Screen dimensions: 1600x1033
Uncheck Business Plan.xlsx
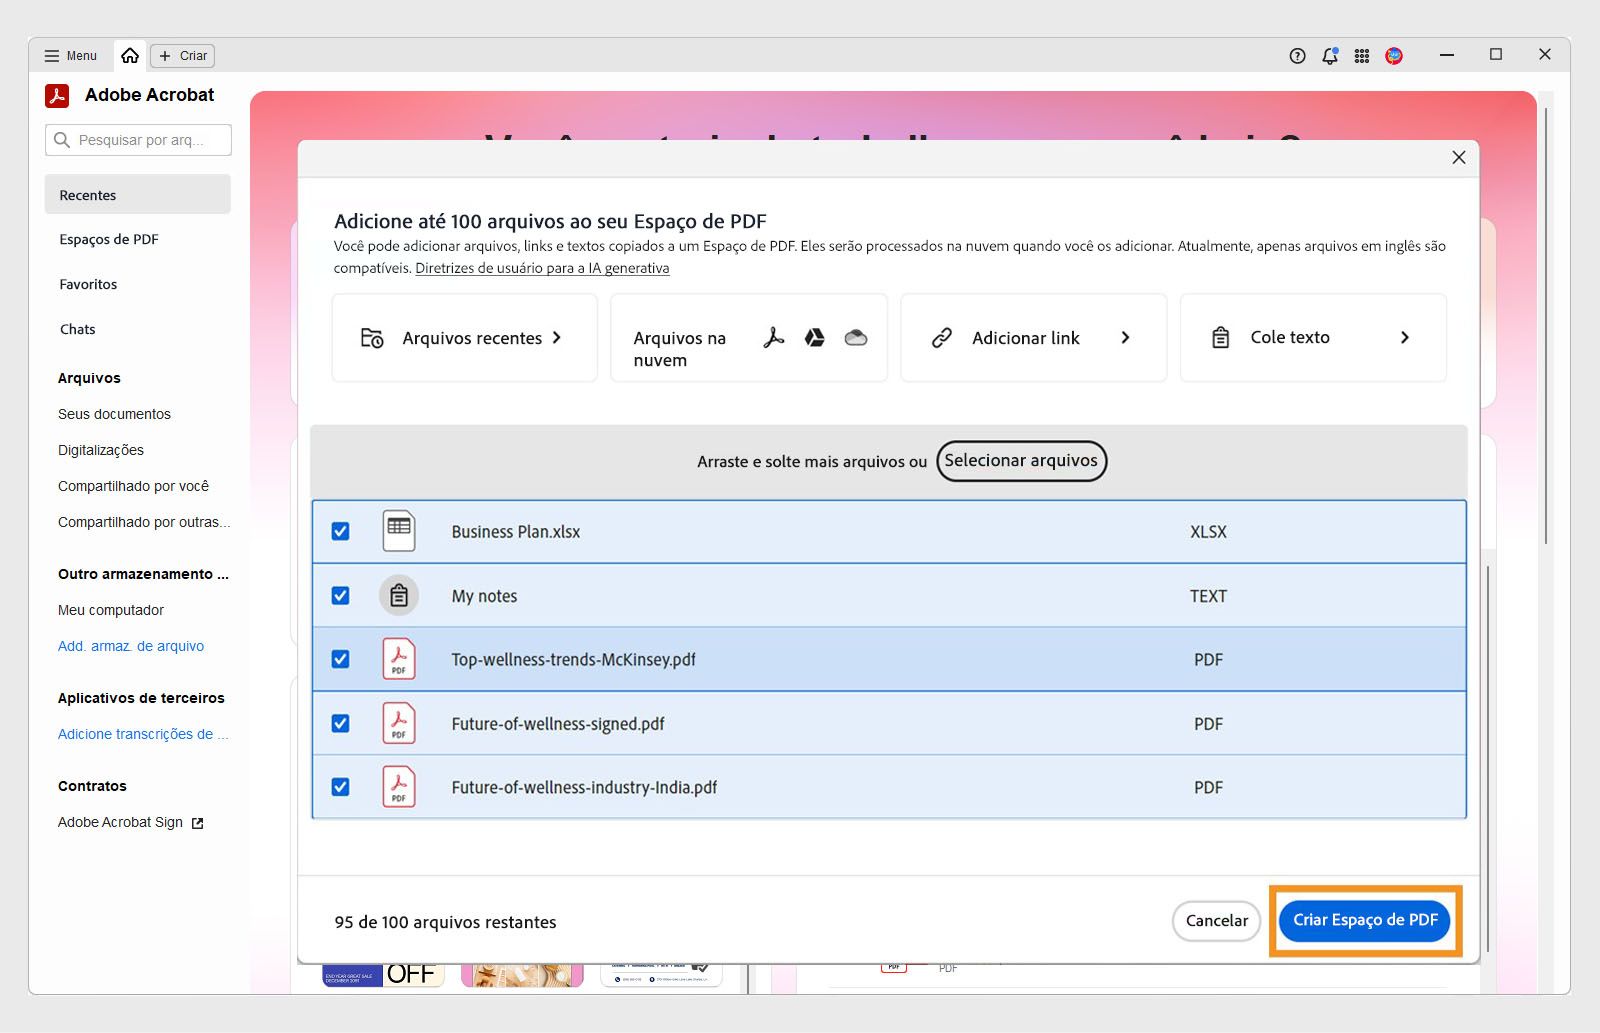[341, 531]
